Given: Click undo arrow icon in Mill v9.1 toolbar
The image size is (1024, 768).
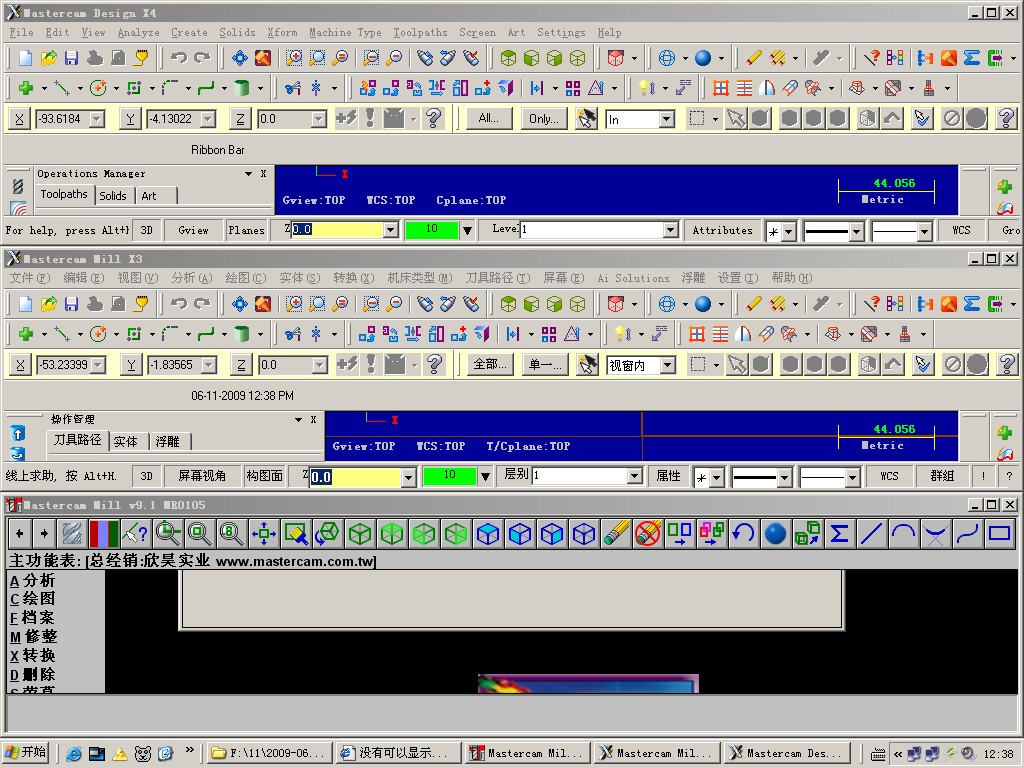Looking at the screenshot, I should point(743,534).
